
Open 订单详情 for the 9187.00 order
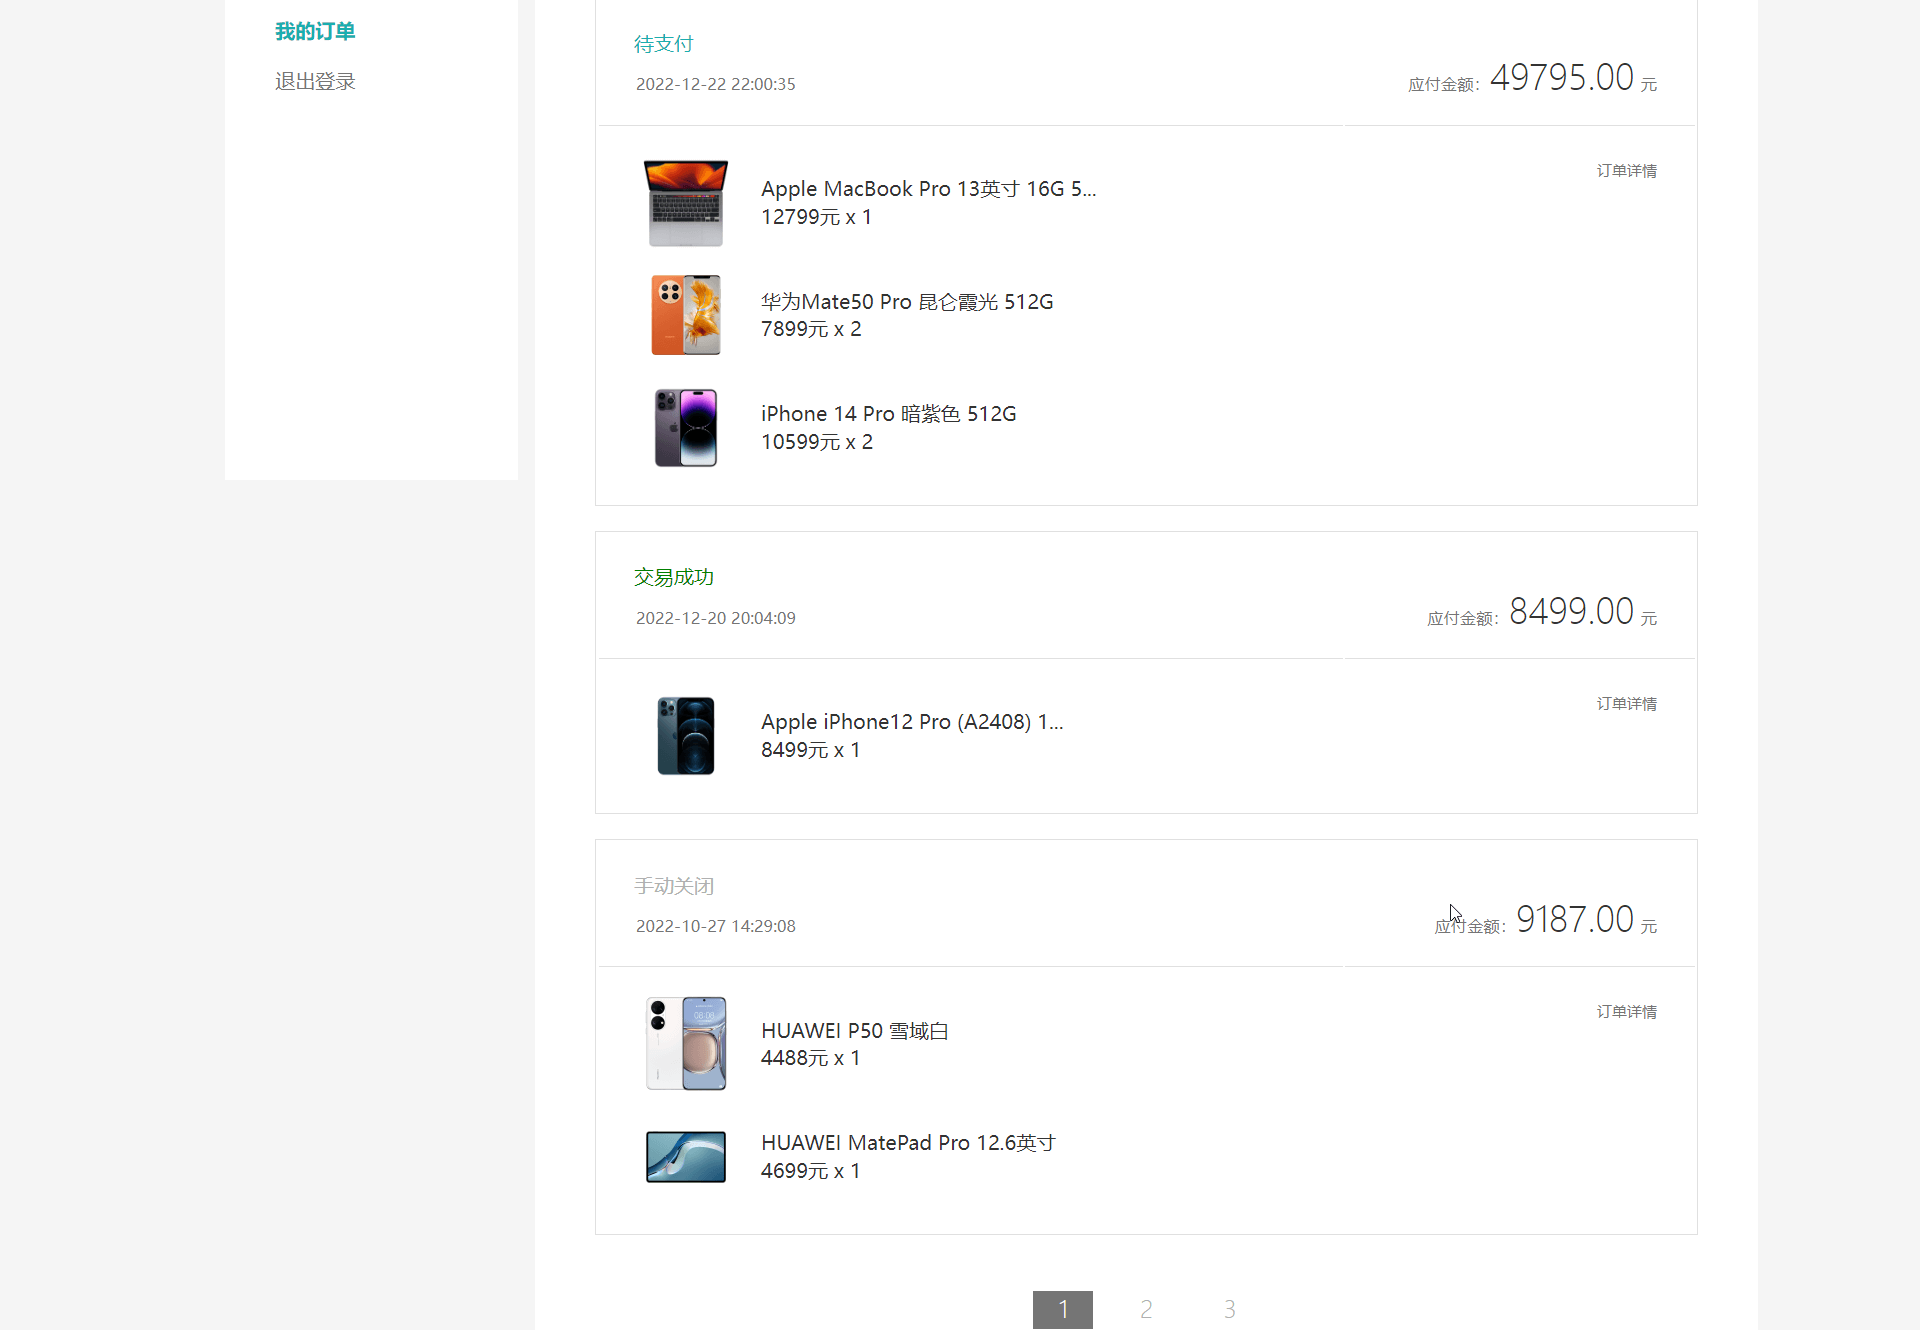click(x=1626, y=1012)
